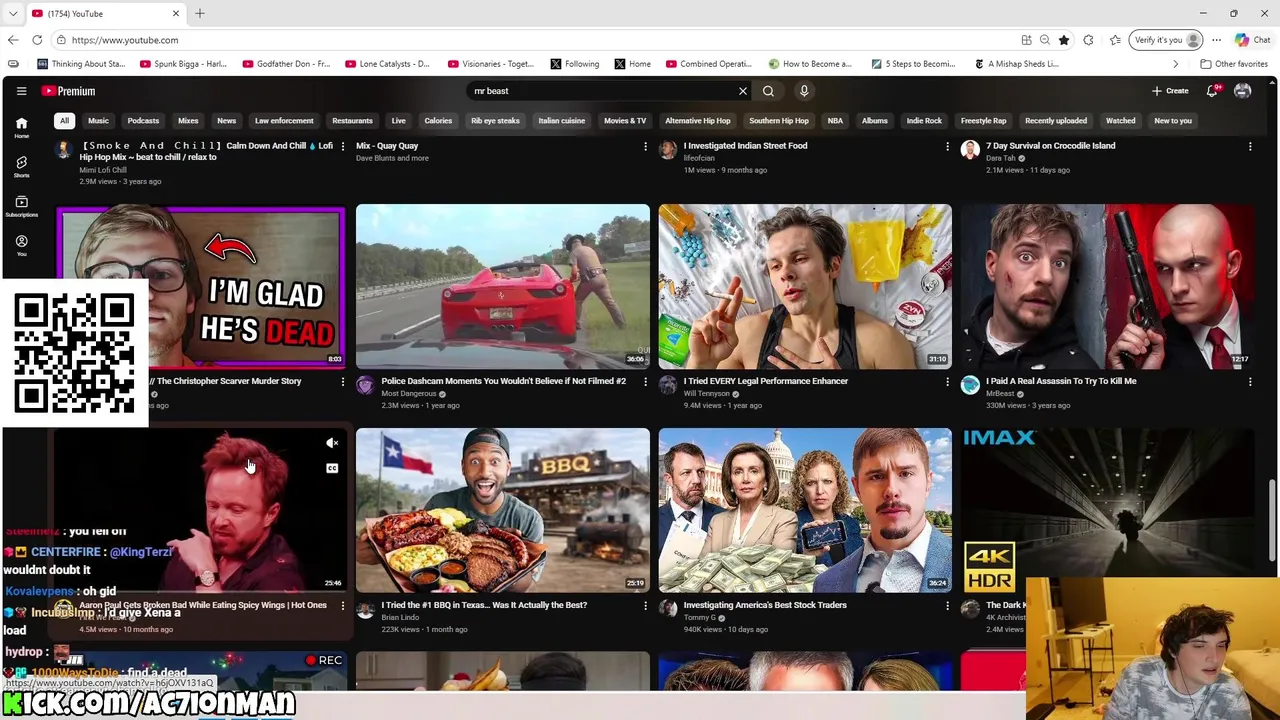Open X Following bookmark
Screen dimensions: 1280x720
pyautogui.click(x=575, y=64)
